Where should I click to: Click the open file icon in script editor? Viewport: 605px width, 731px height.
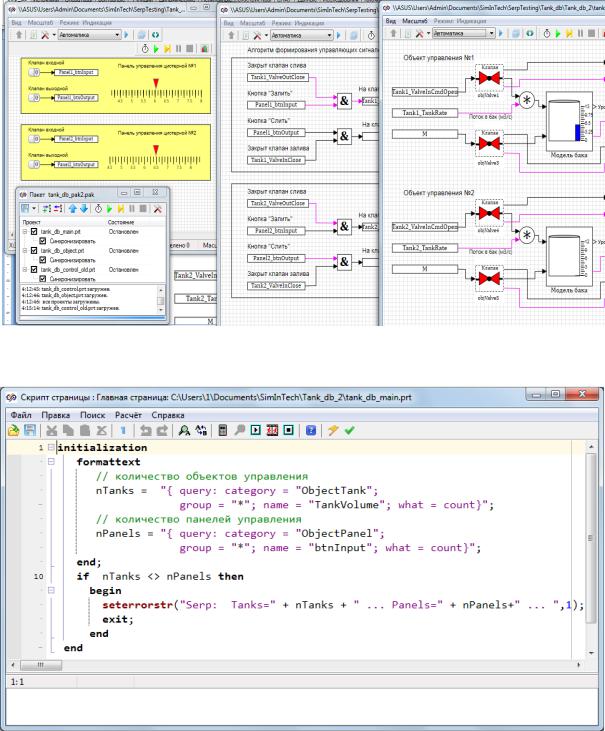(x=14, y=430)
